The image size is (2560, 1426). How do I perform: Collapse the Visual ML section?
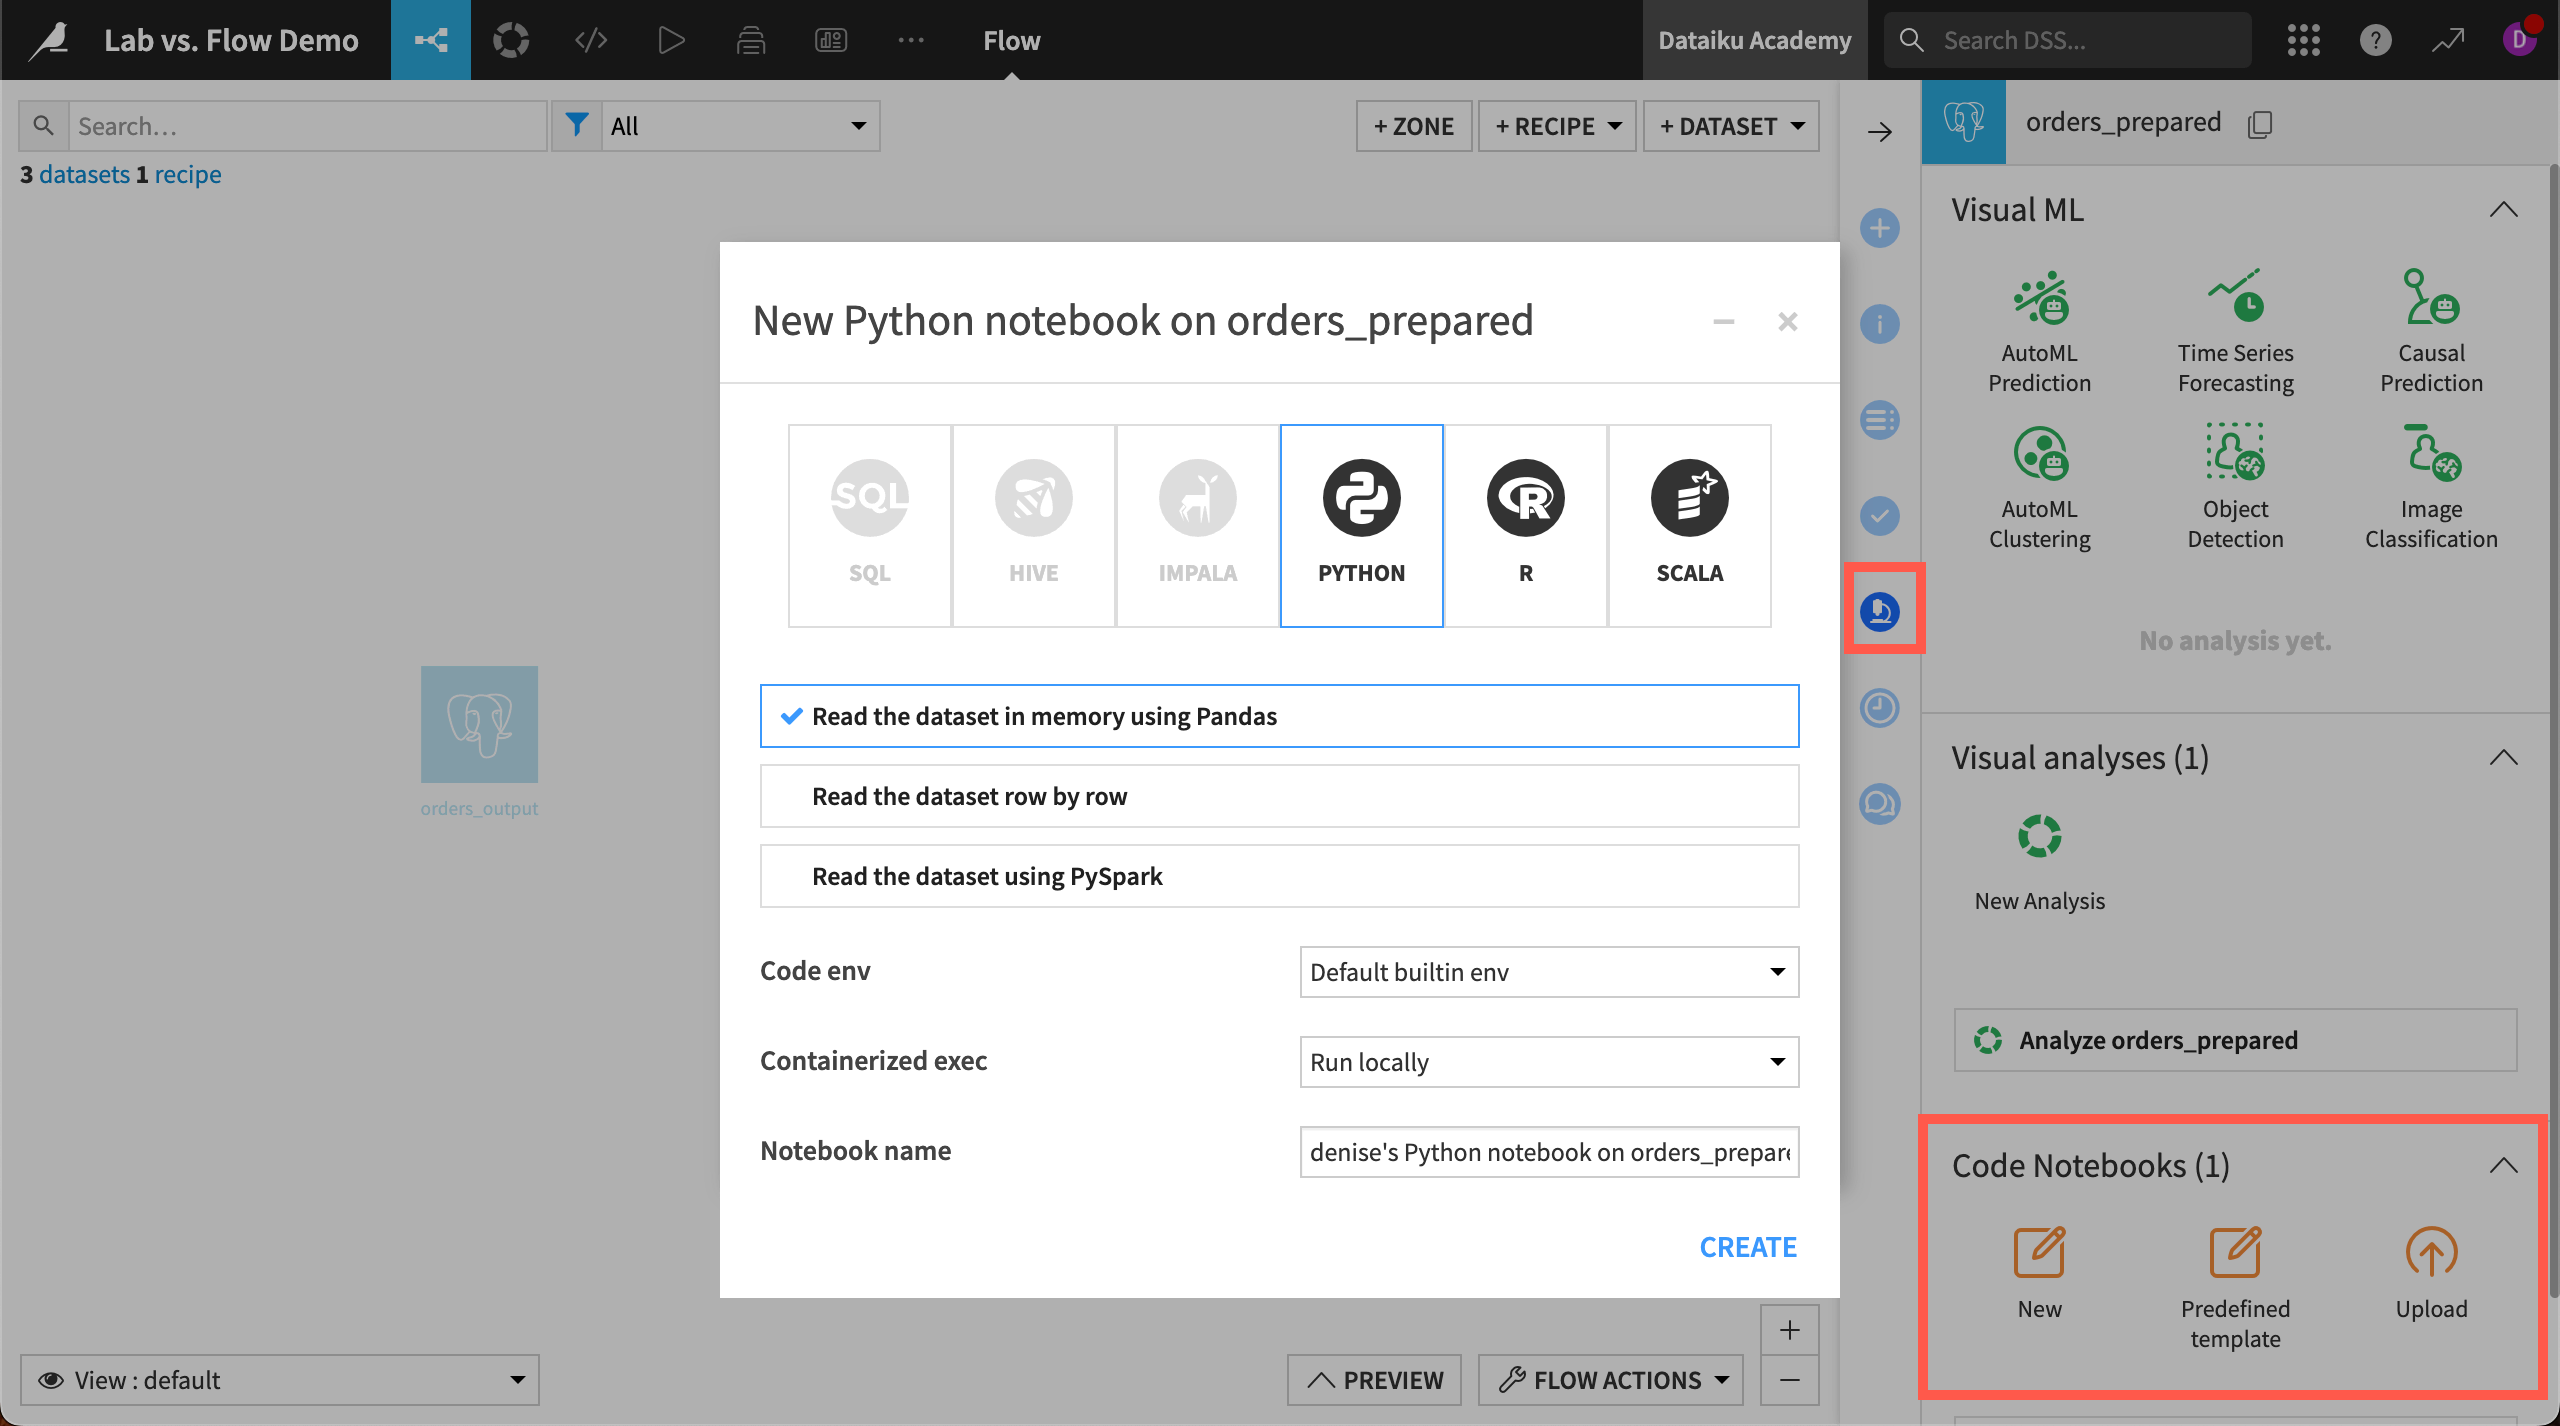pyautogui.click(x=2506, y=208)
